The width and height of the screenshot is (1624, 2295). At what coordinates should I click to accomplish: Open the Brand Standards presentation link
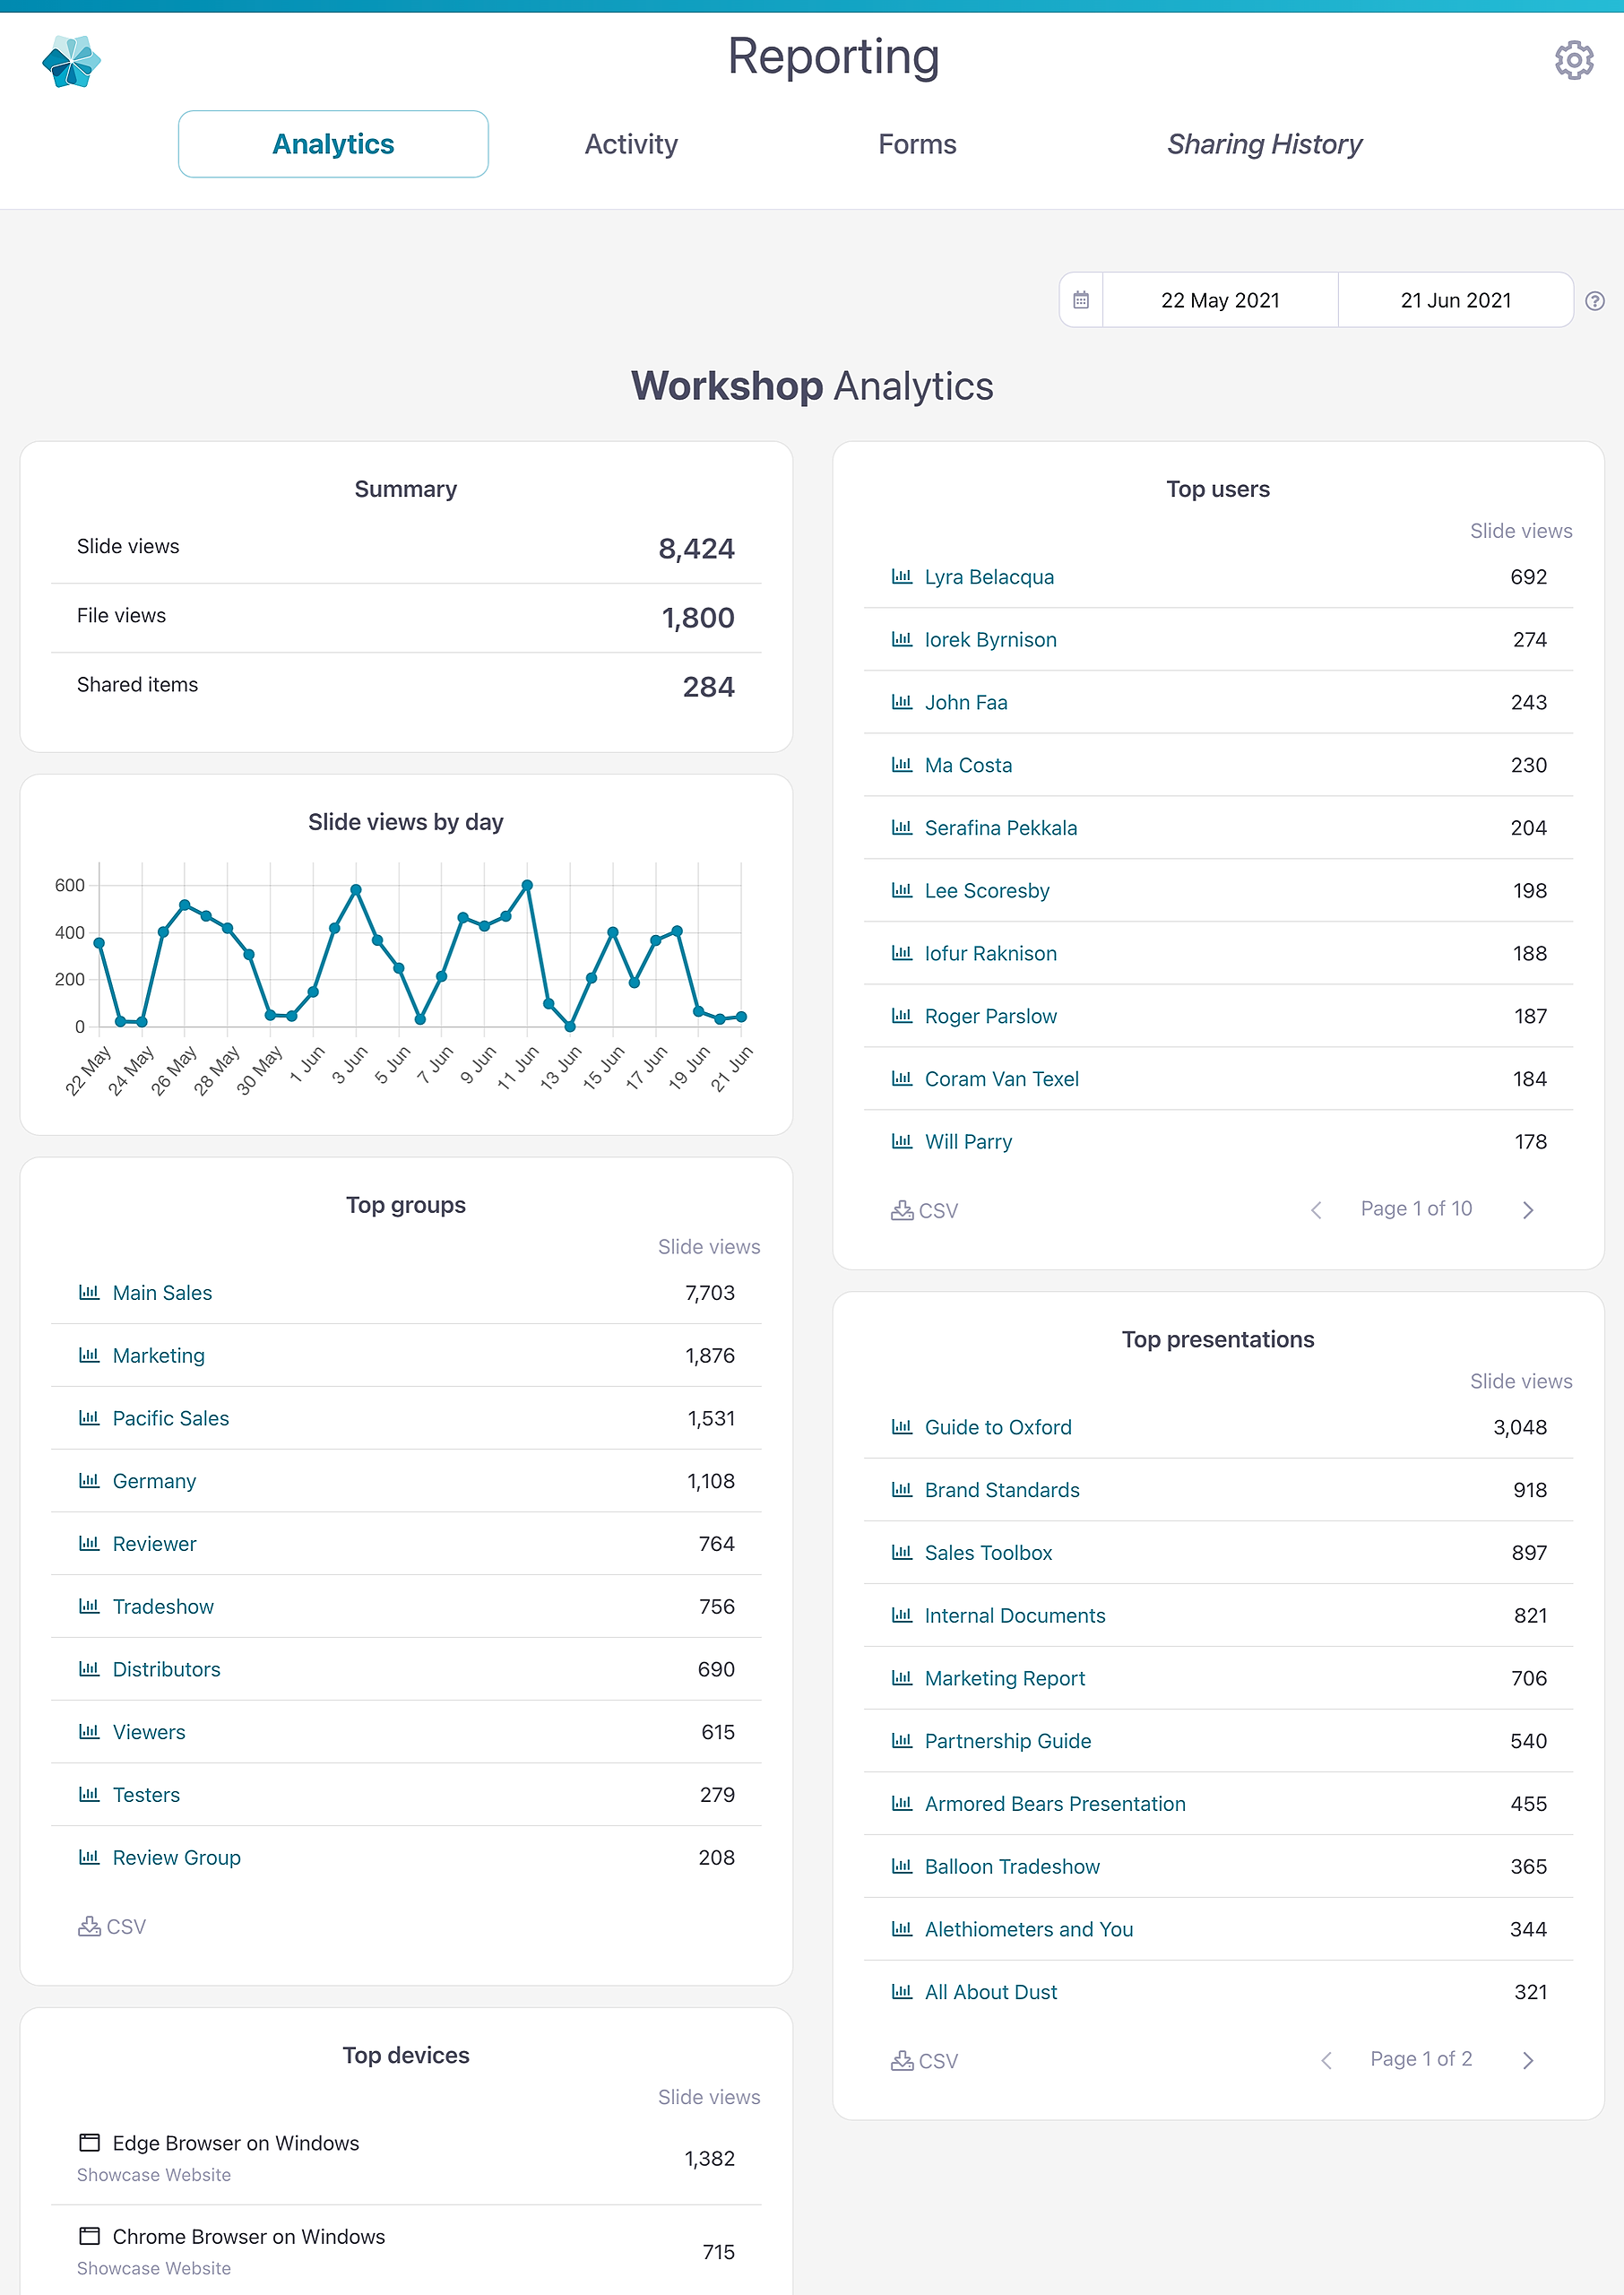(x=1002, y=1490)
